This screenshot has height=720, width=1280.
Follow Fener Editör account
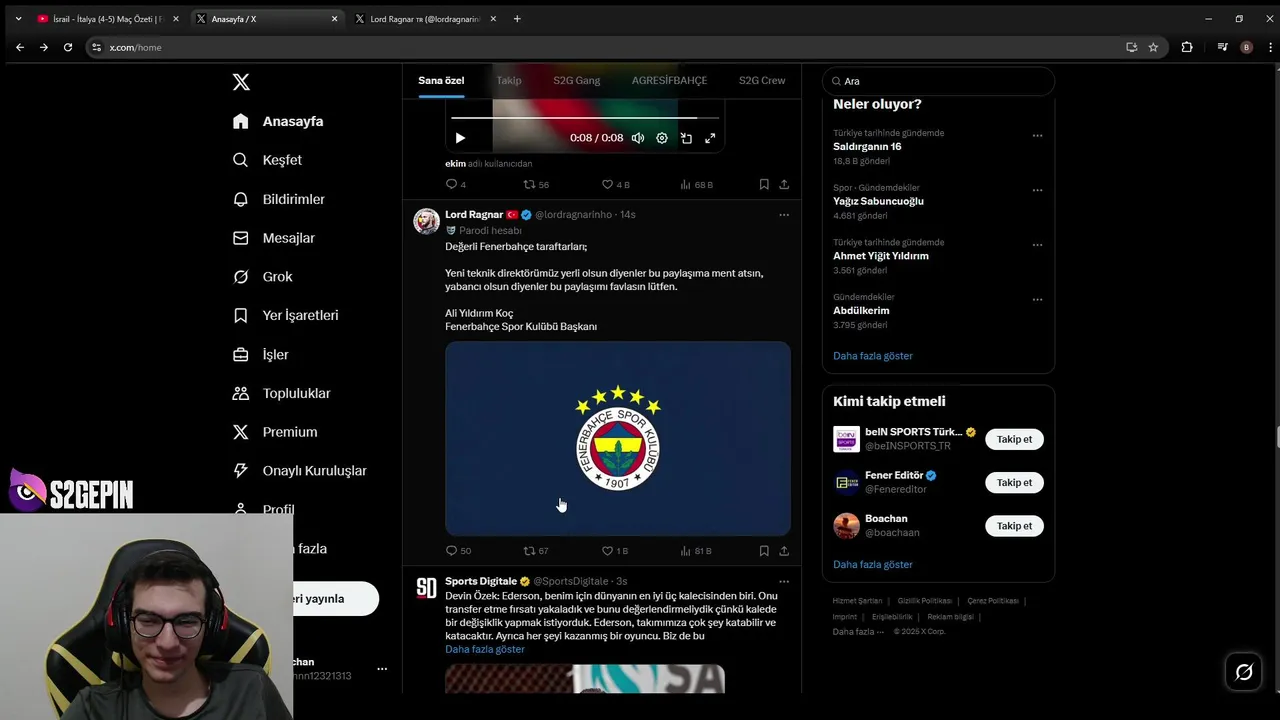(x=1014, y=482)
